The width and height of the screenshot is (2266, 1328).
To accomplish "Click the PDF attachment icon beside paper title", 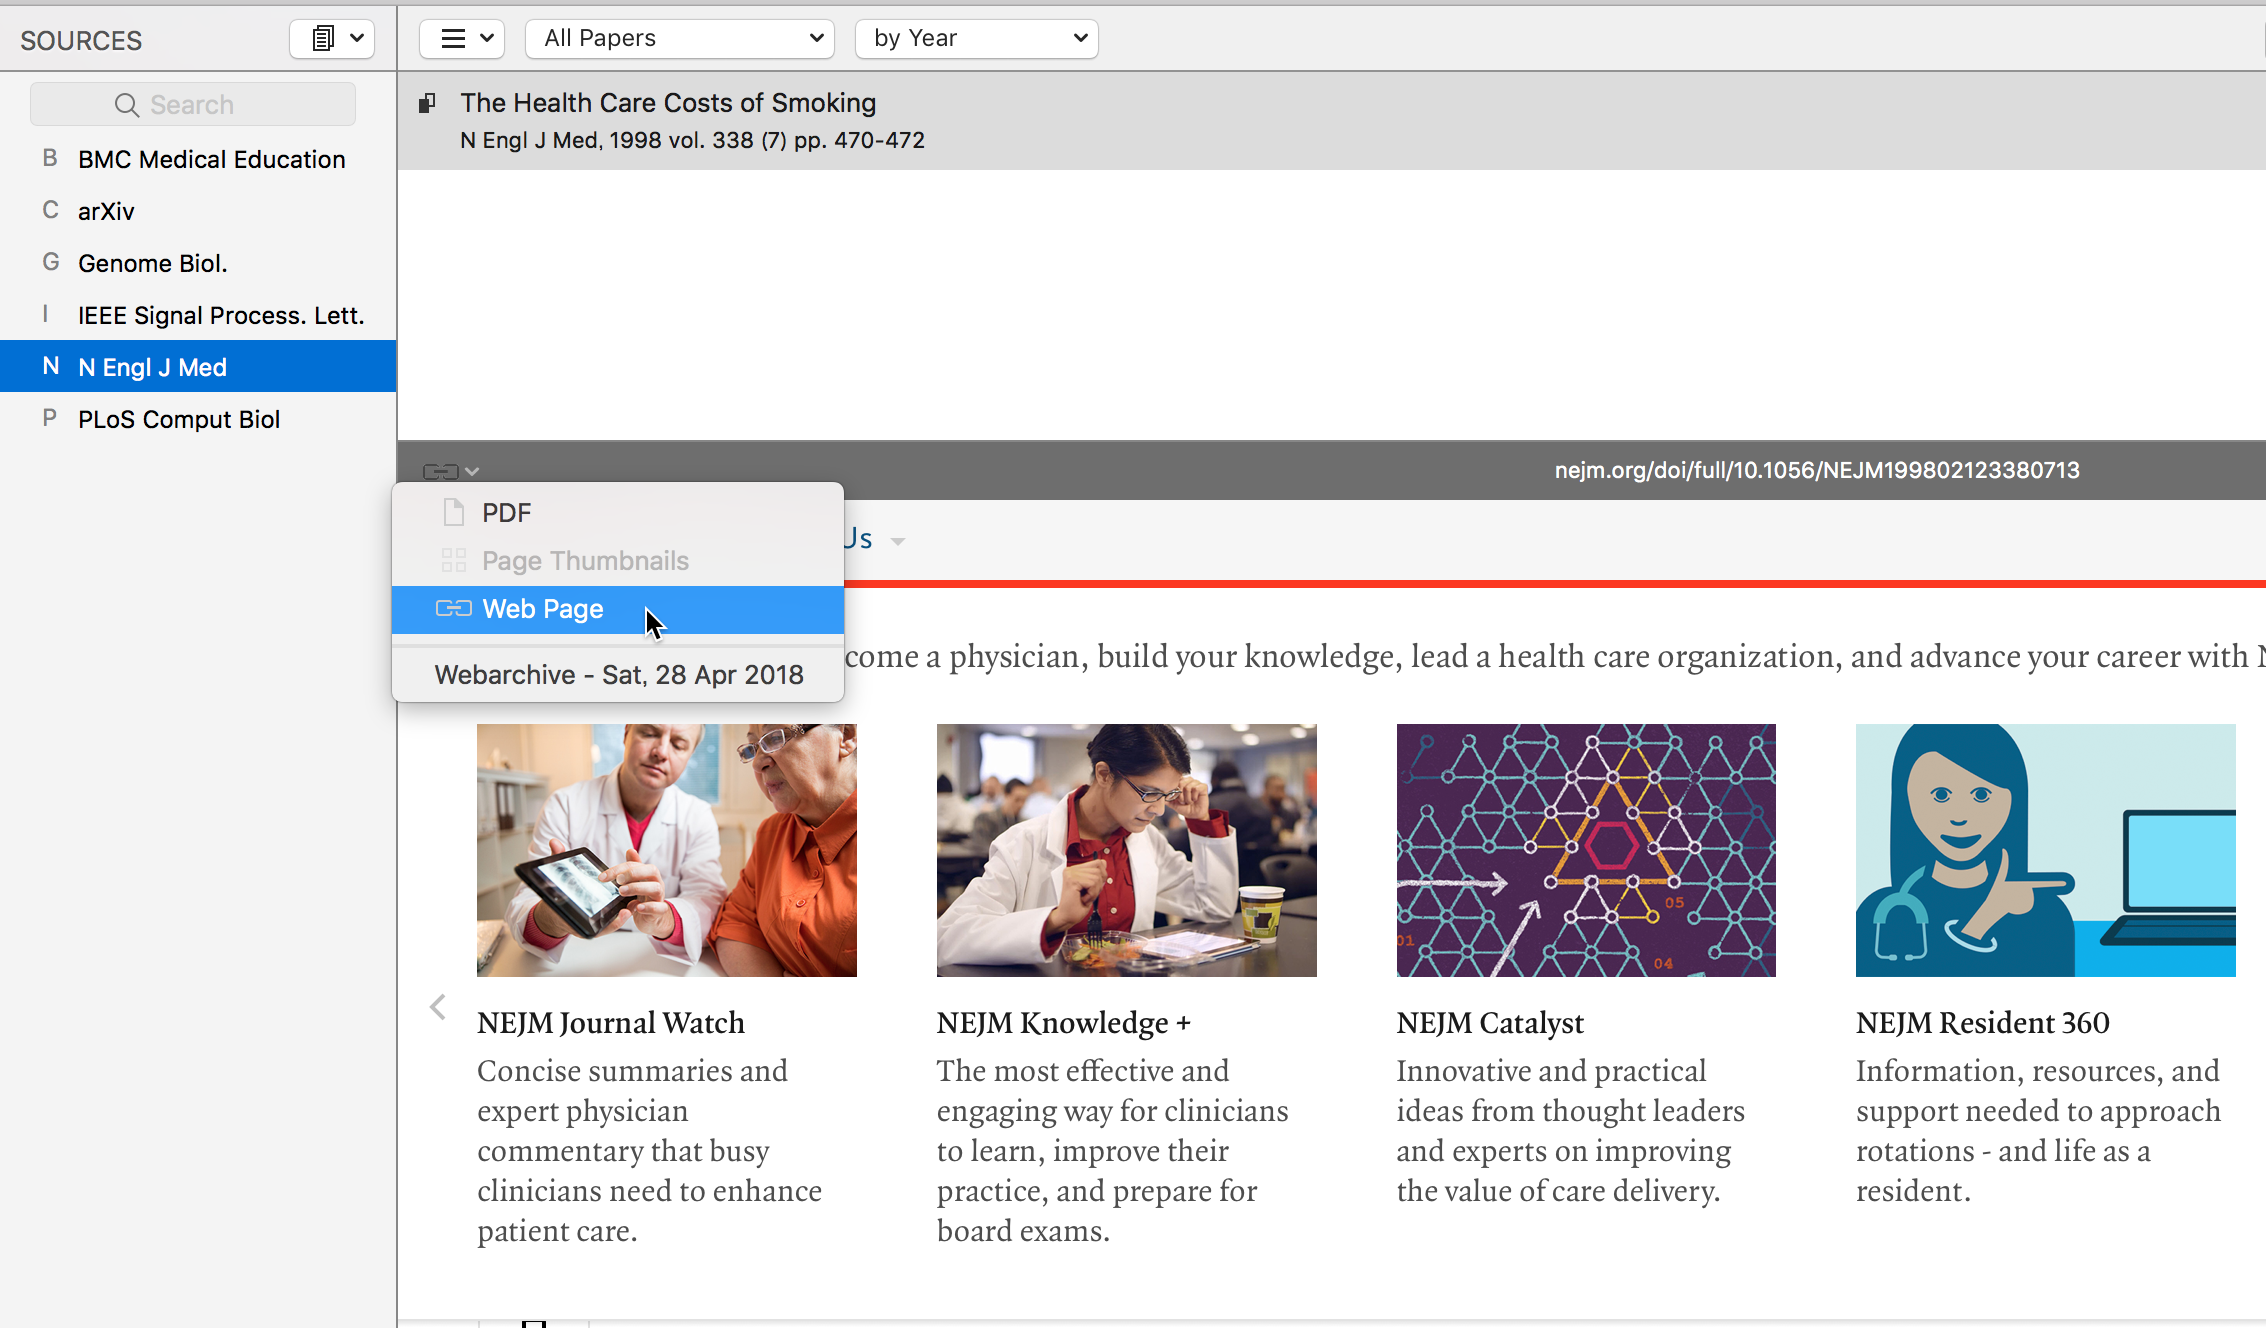I will (427, 103).
